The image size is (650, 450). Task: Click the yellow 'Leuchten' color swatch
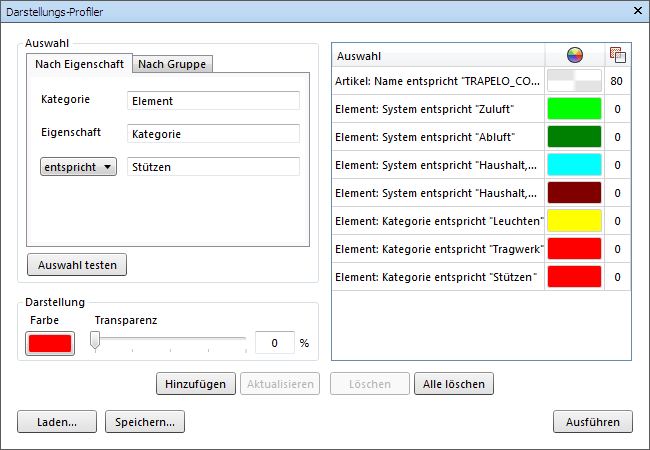574,220
